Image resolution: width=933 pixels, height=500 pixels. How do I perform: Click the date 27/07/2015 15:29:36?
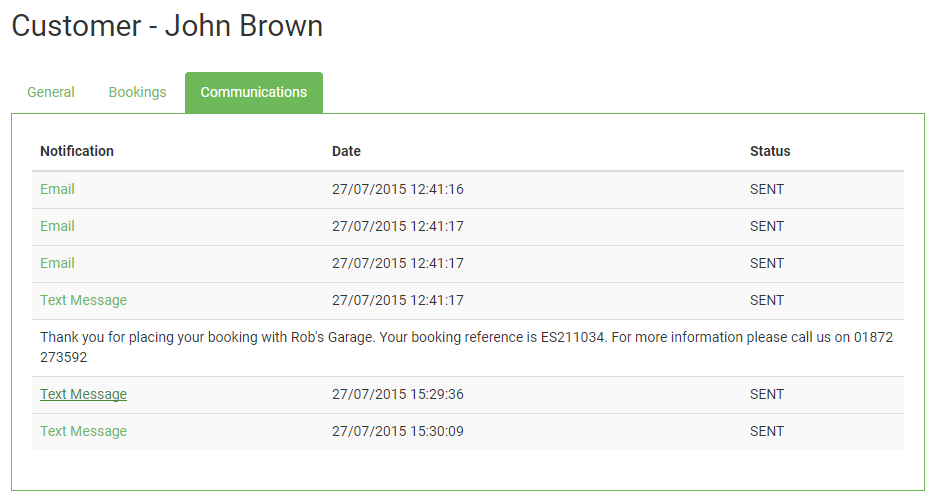(397, 394)
